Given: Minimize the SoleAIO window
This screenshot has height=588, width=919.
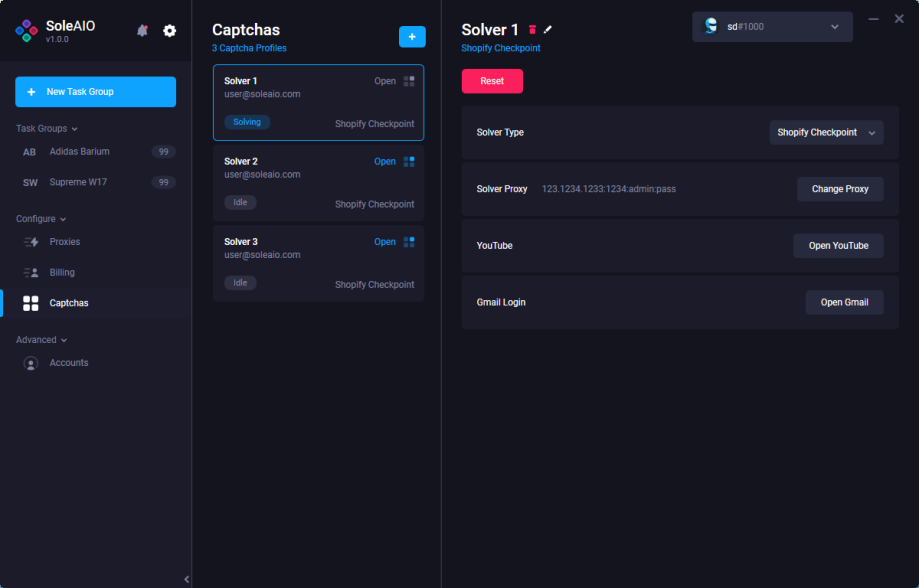Looking at the screenshot, I should click(873, 19).
